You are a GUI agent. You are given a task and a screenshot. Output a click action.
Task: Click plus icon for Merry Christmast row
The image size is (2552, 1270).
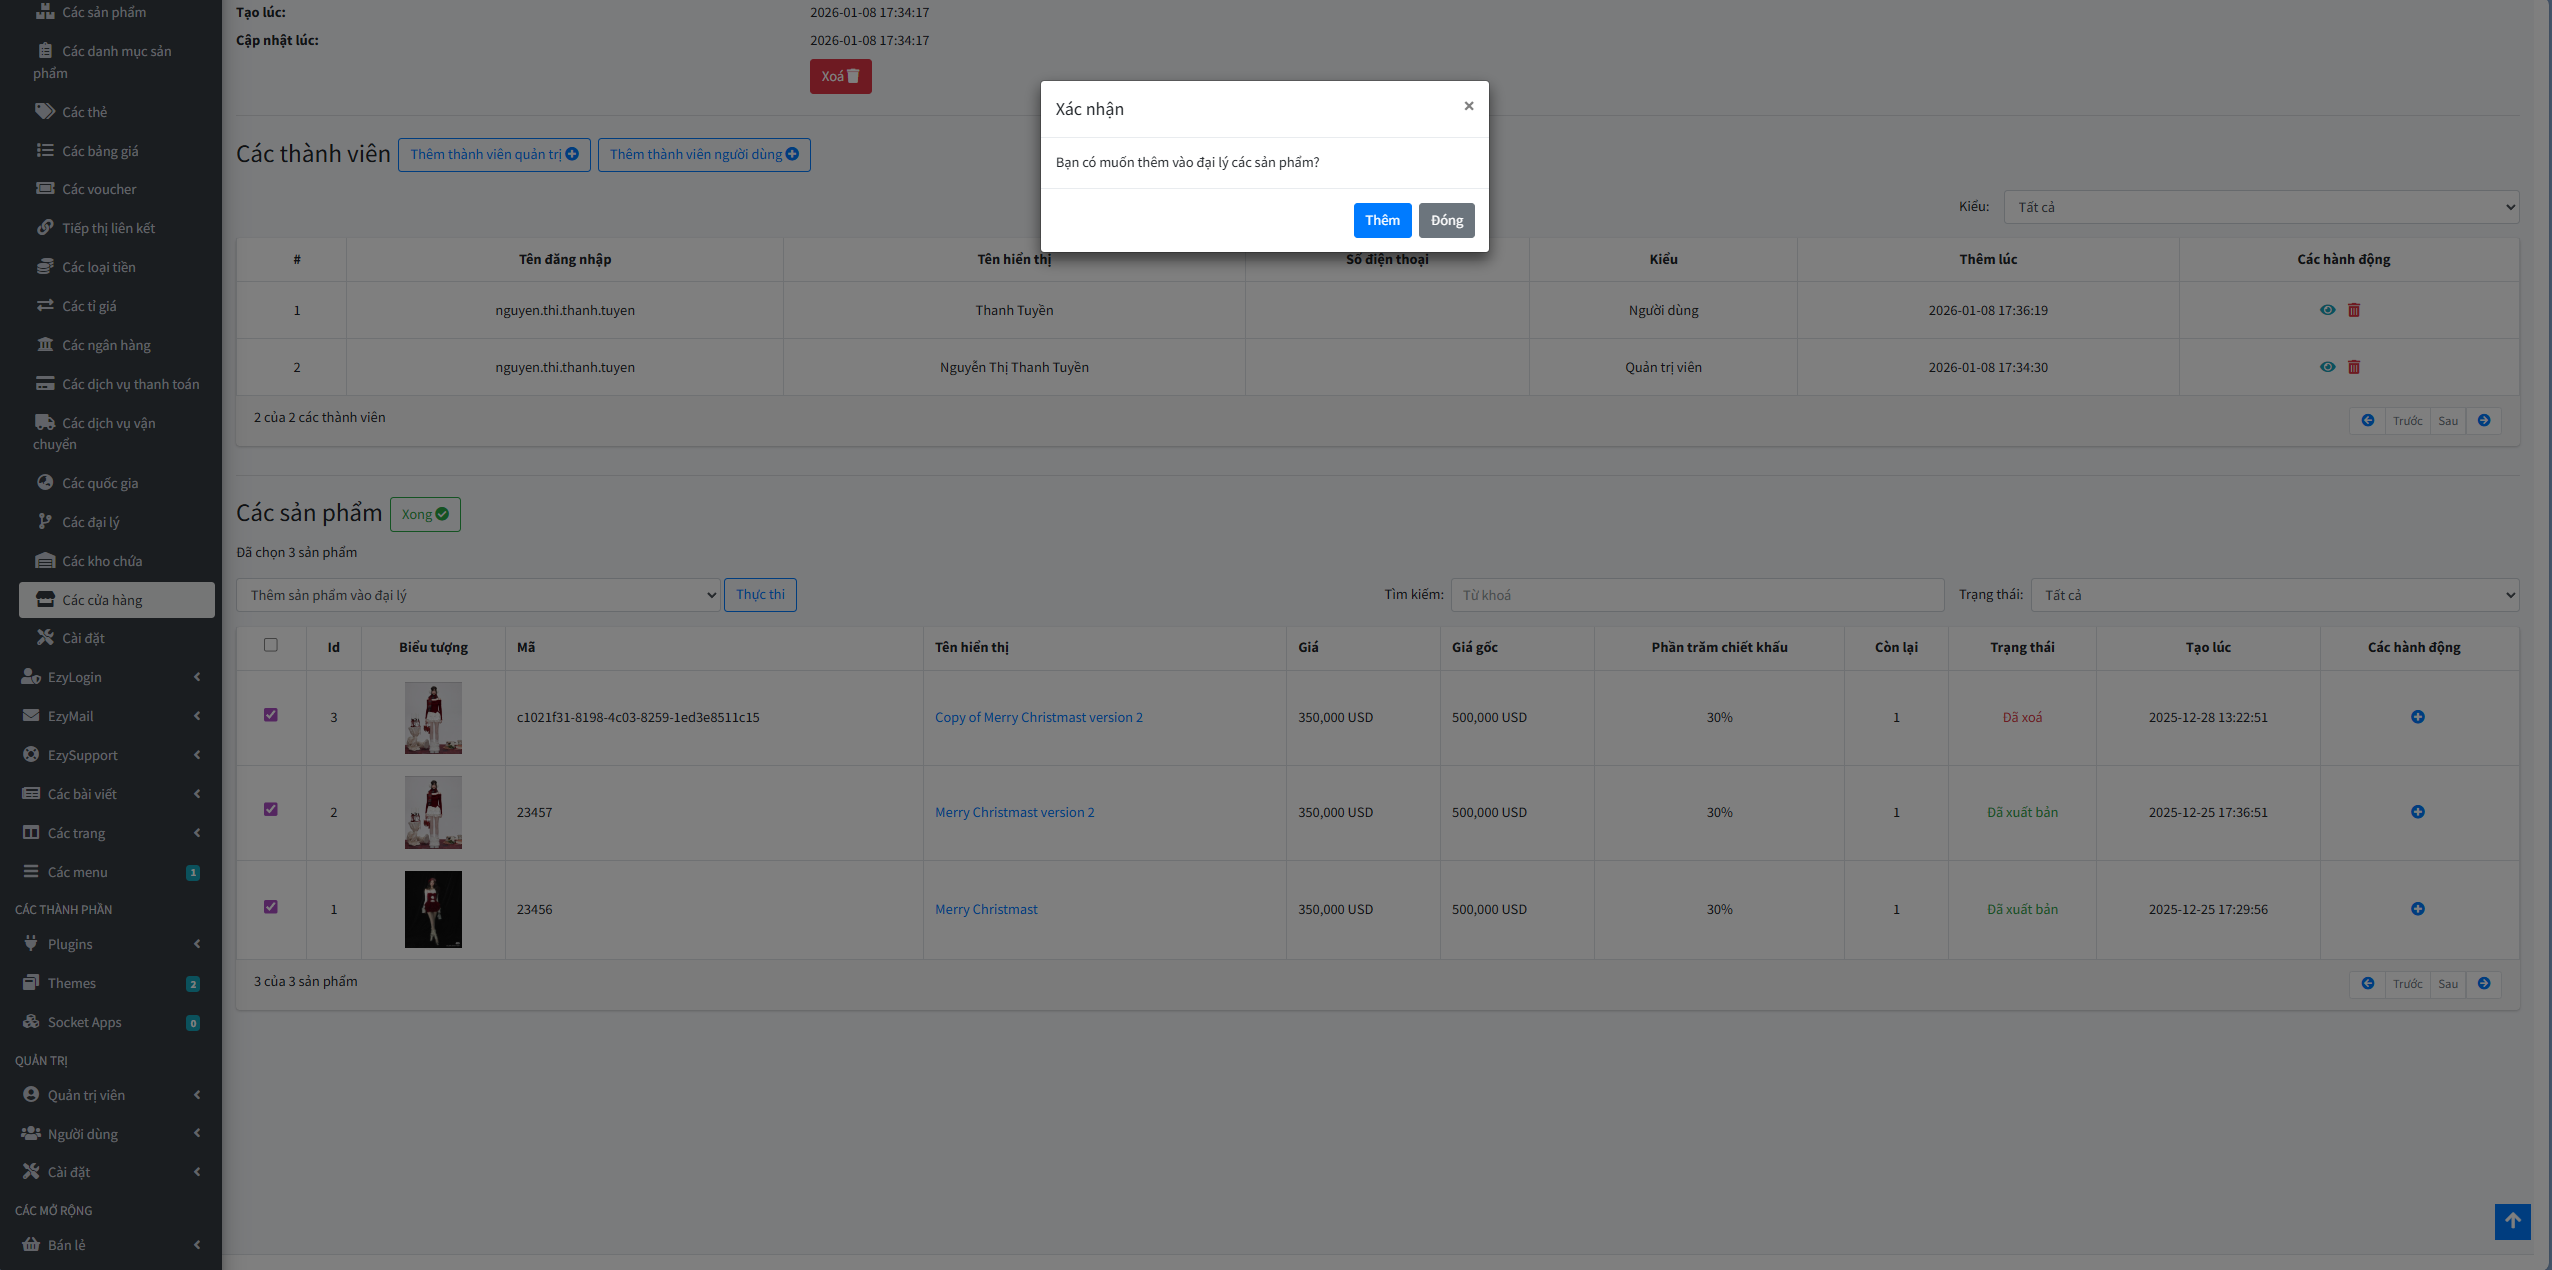pyautogui.click(x=2417, y=909)
